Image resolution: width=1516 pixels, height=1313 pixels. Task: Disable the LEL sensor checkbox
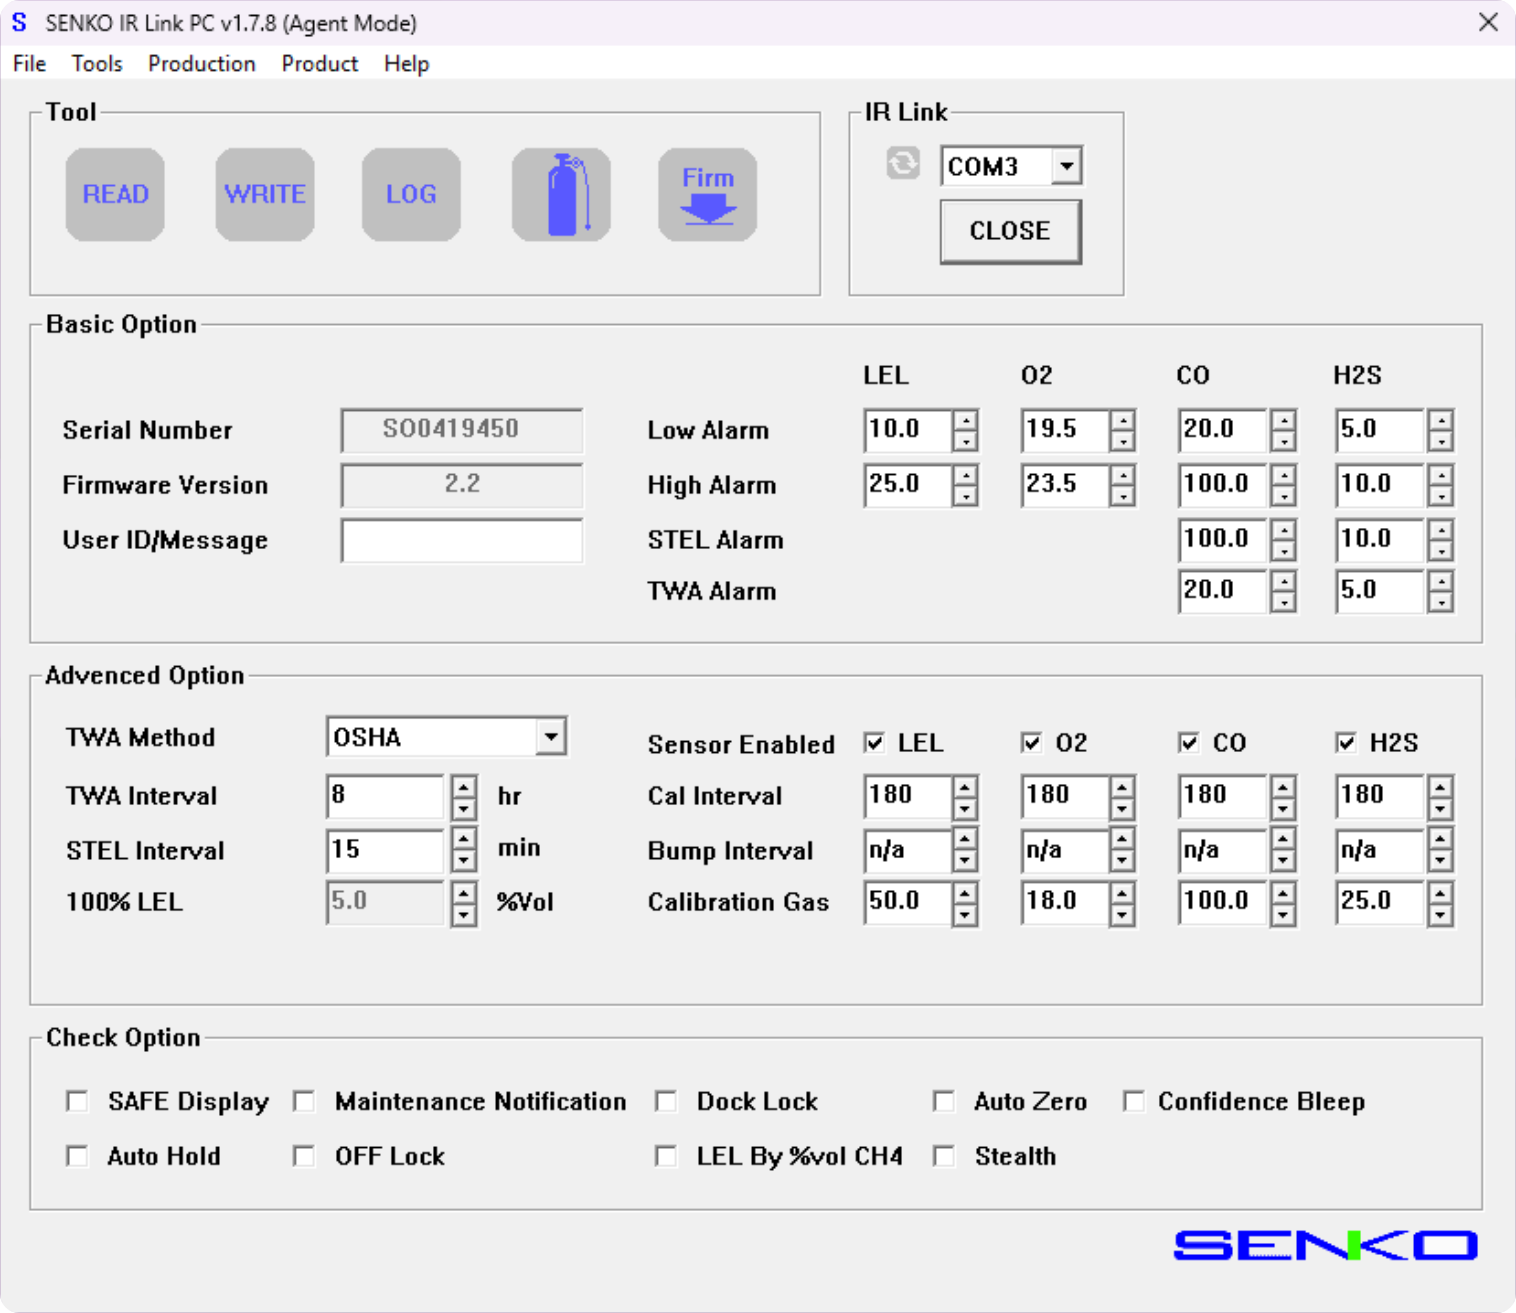874,743
